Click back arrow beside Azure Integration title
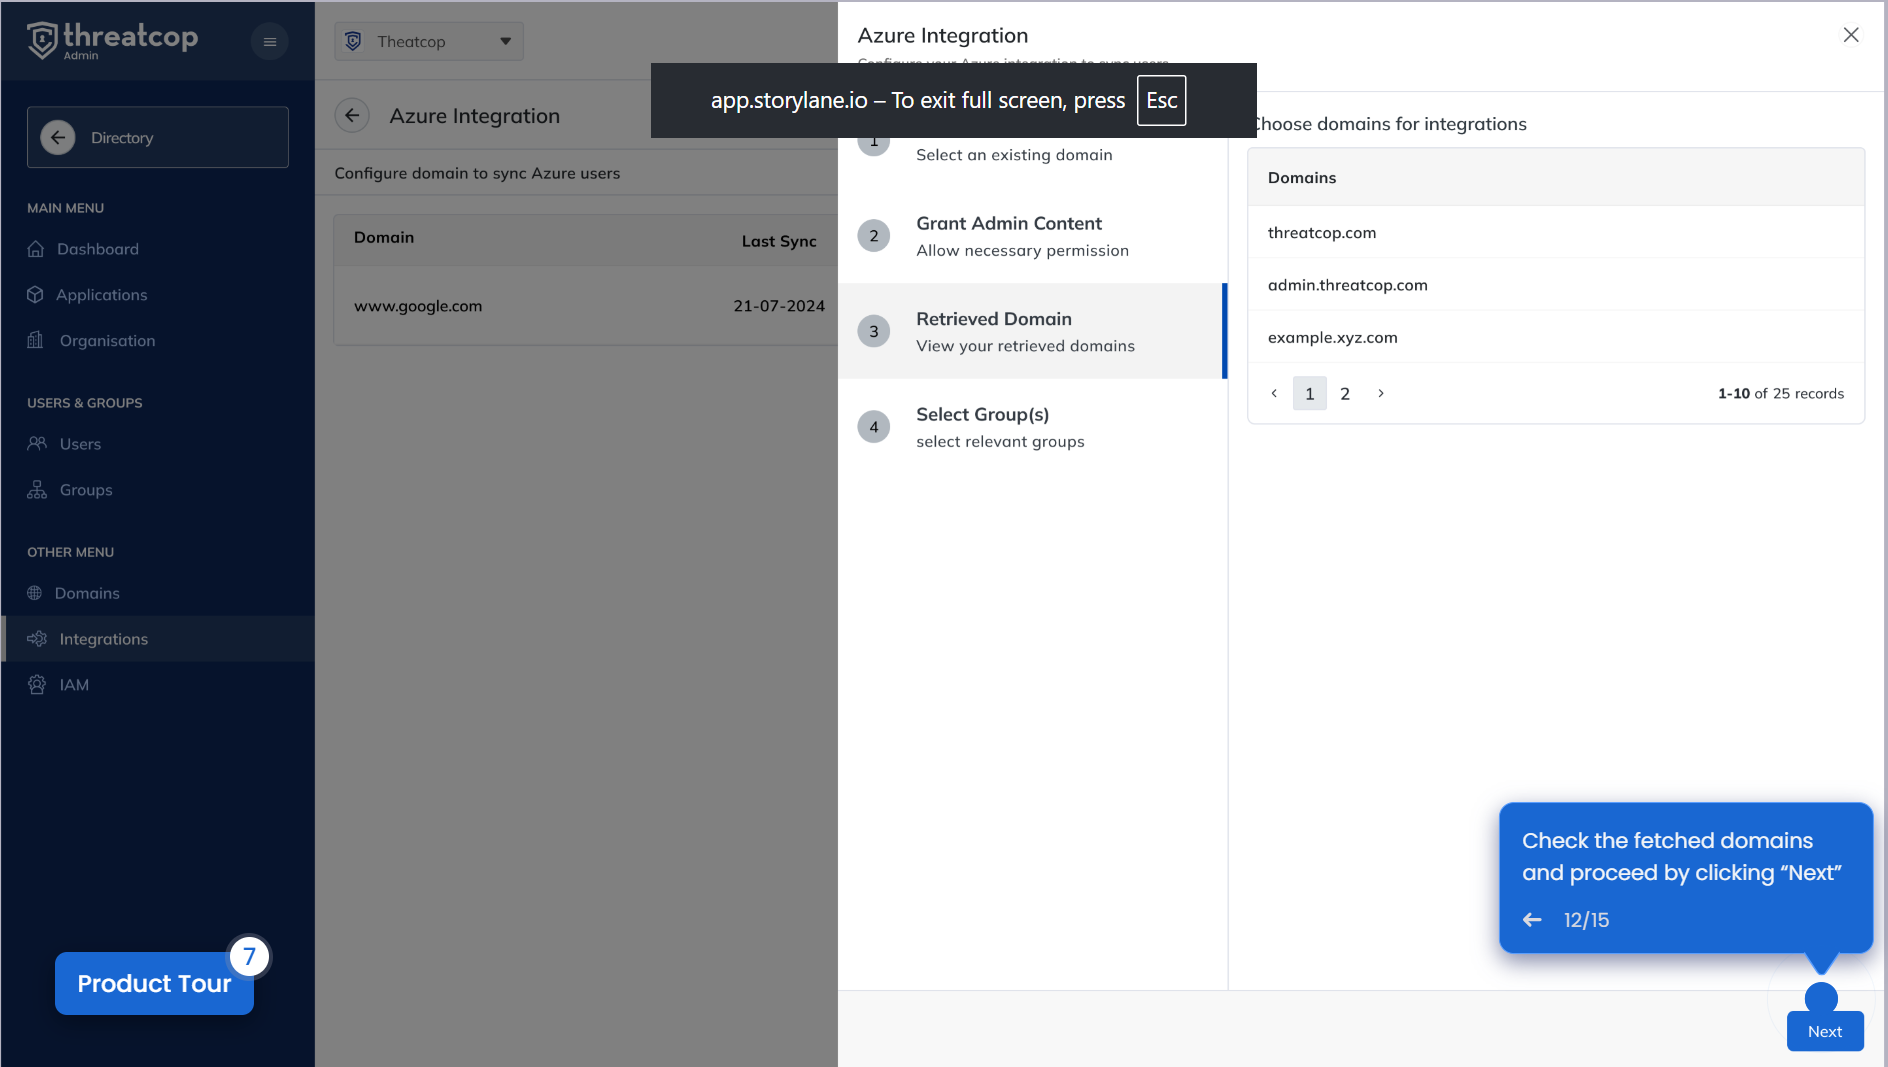 pyautogui.click(x=352, y=116)
